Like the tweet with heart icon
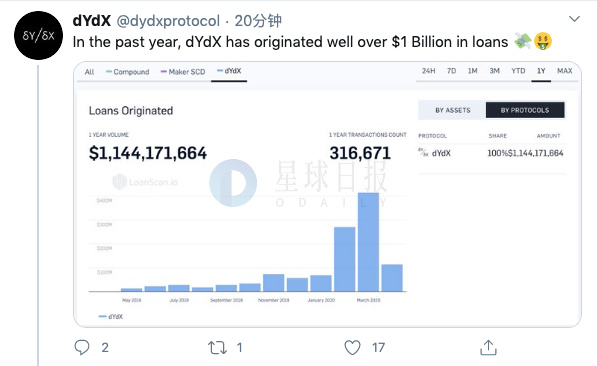 (352, 347)
